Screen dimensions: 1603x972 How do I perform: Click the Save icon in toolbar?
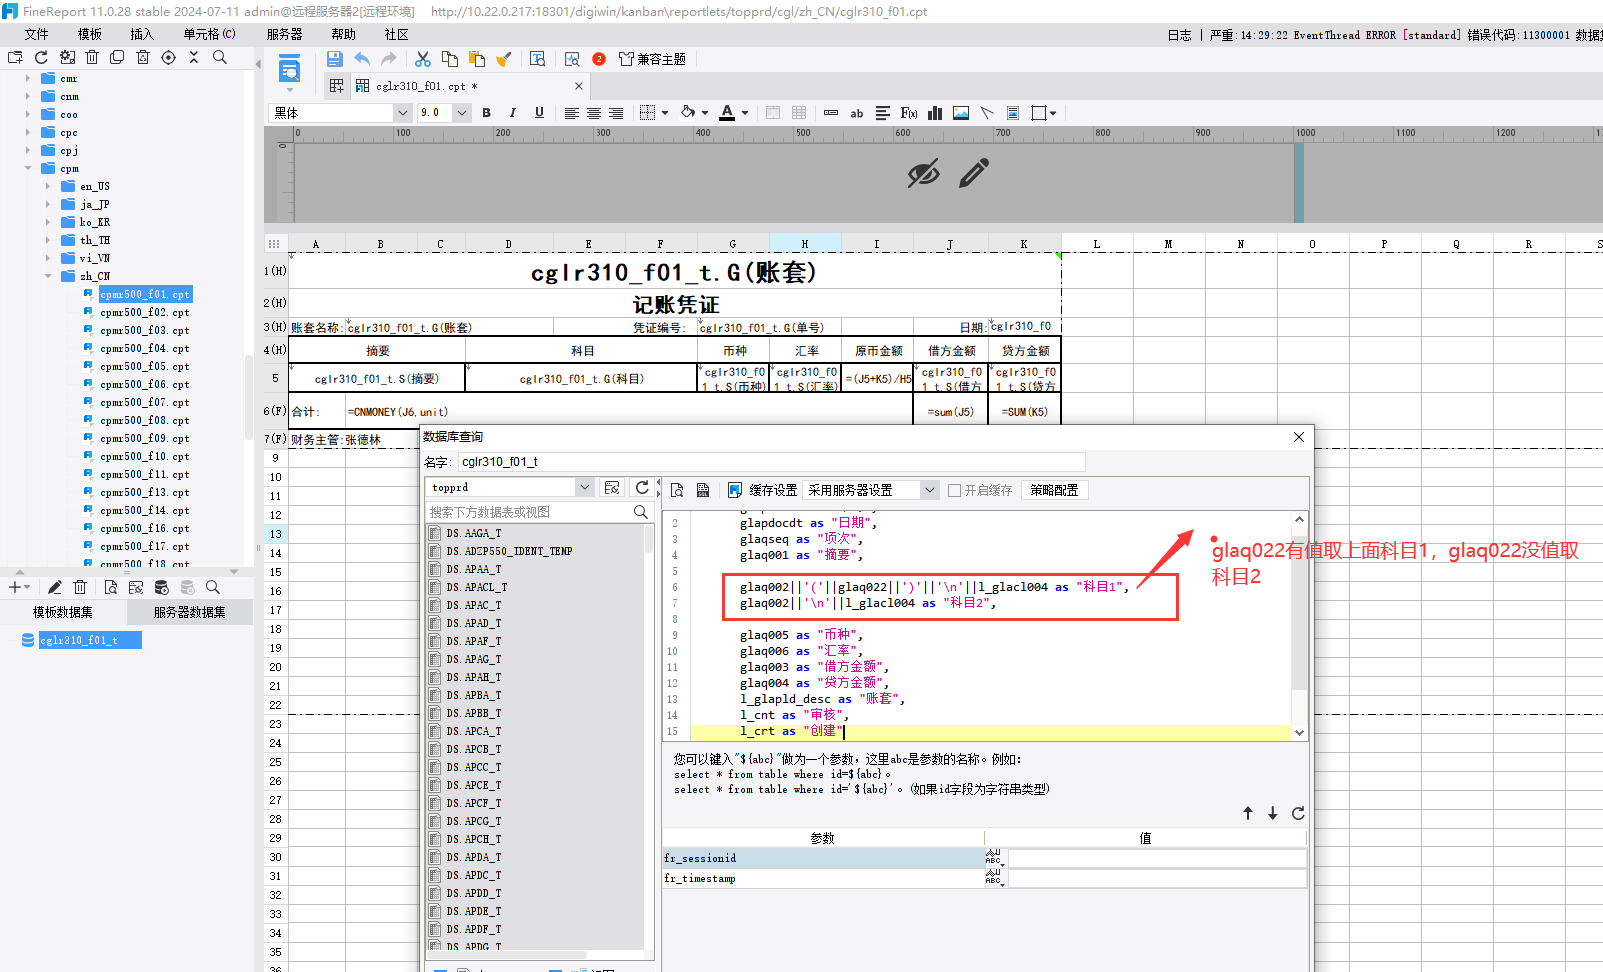coord(334,59)
